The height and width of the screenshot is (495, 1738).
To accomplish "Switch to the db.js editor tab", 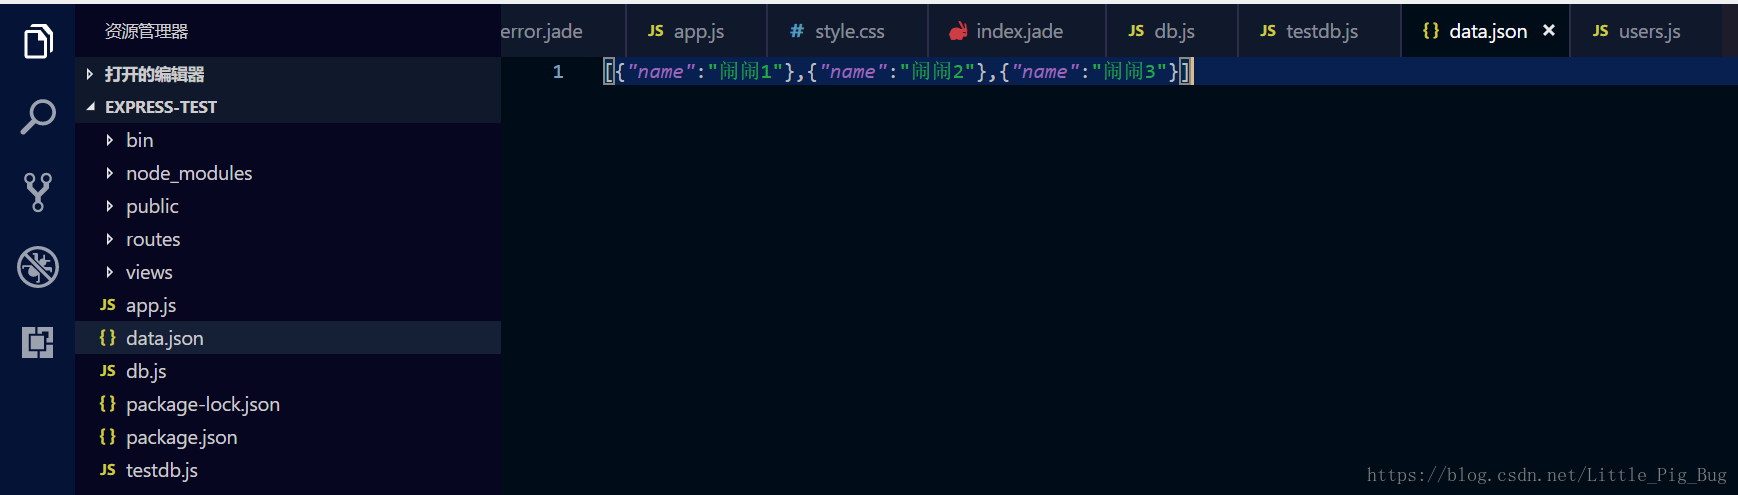I will [1172, 31].
